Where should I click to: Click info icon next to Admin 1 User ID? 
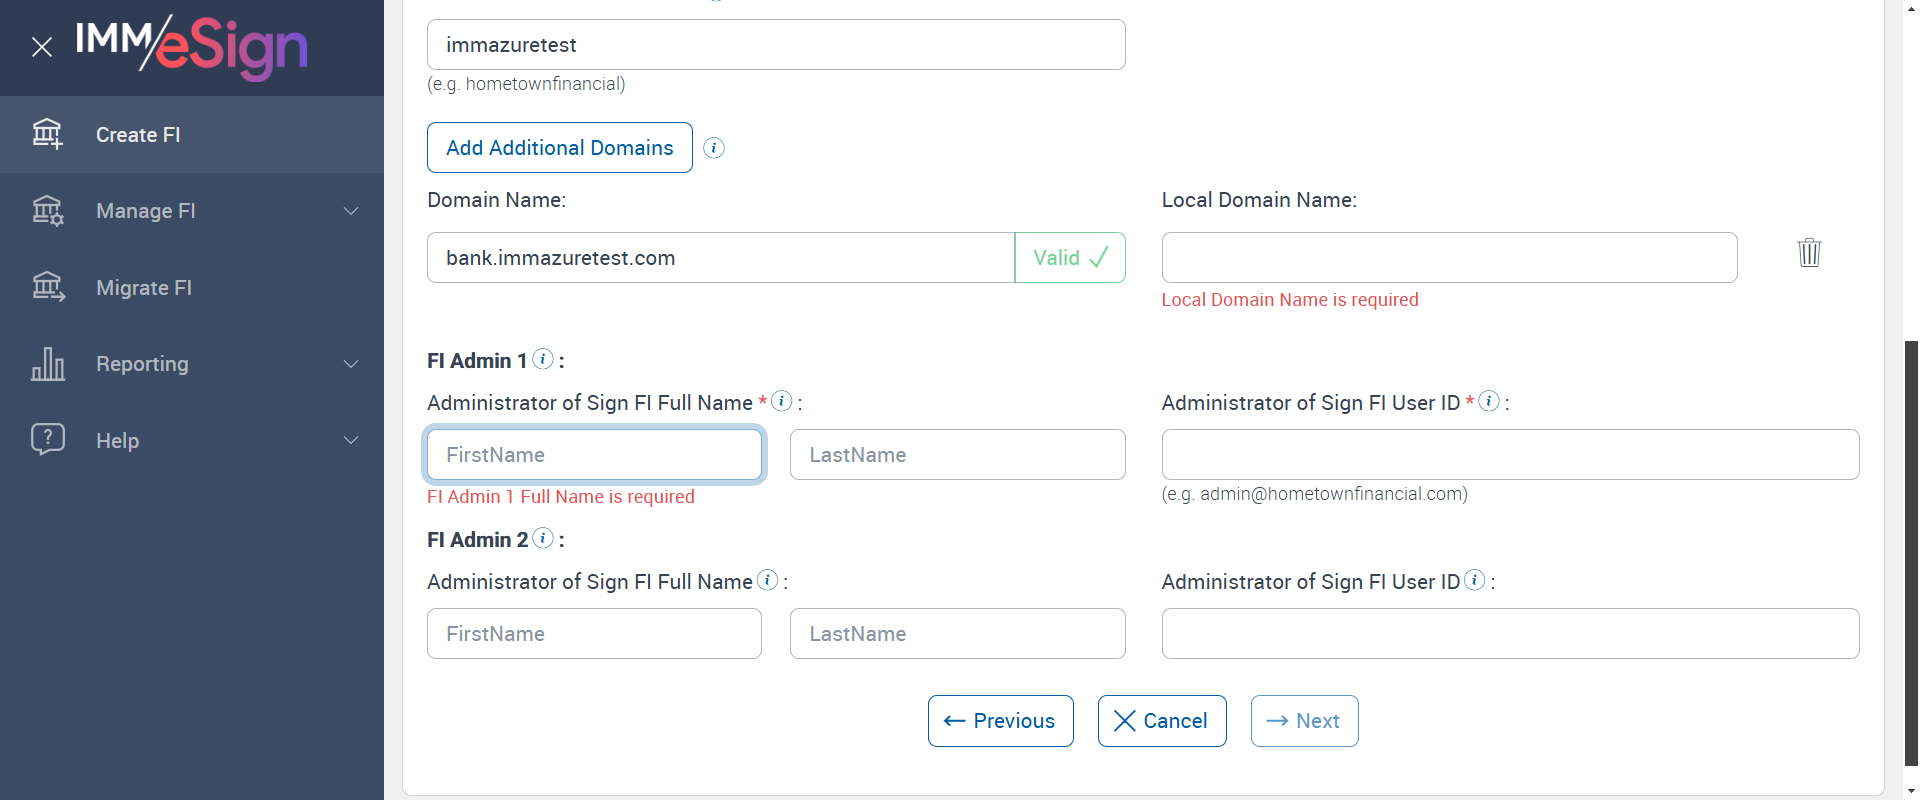point(1489,401)
